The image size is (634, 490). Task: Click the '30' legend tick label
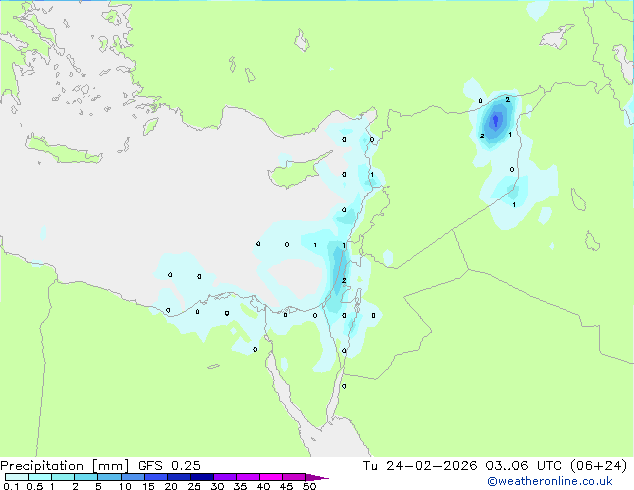[217, 486]
